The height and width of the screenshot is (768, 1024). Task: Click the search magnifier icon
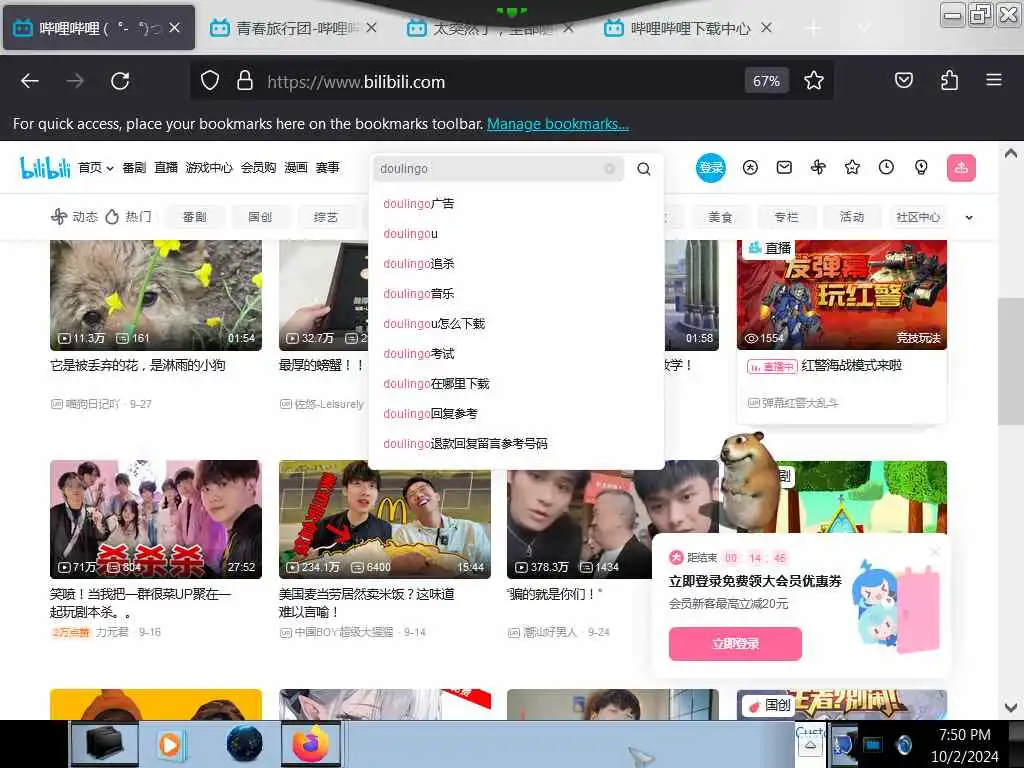click(x=644, y=169)
